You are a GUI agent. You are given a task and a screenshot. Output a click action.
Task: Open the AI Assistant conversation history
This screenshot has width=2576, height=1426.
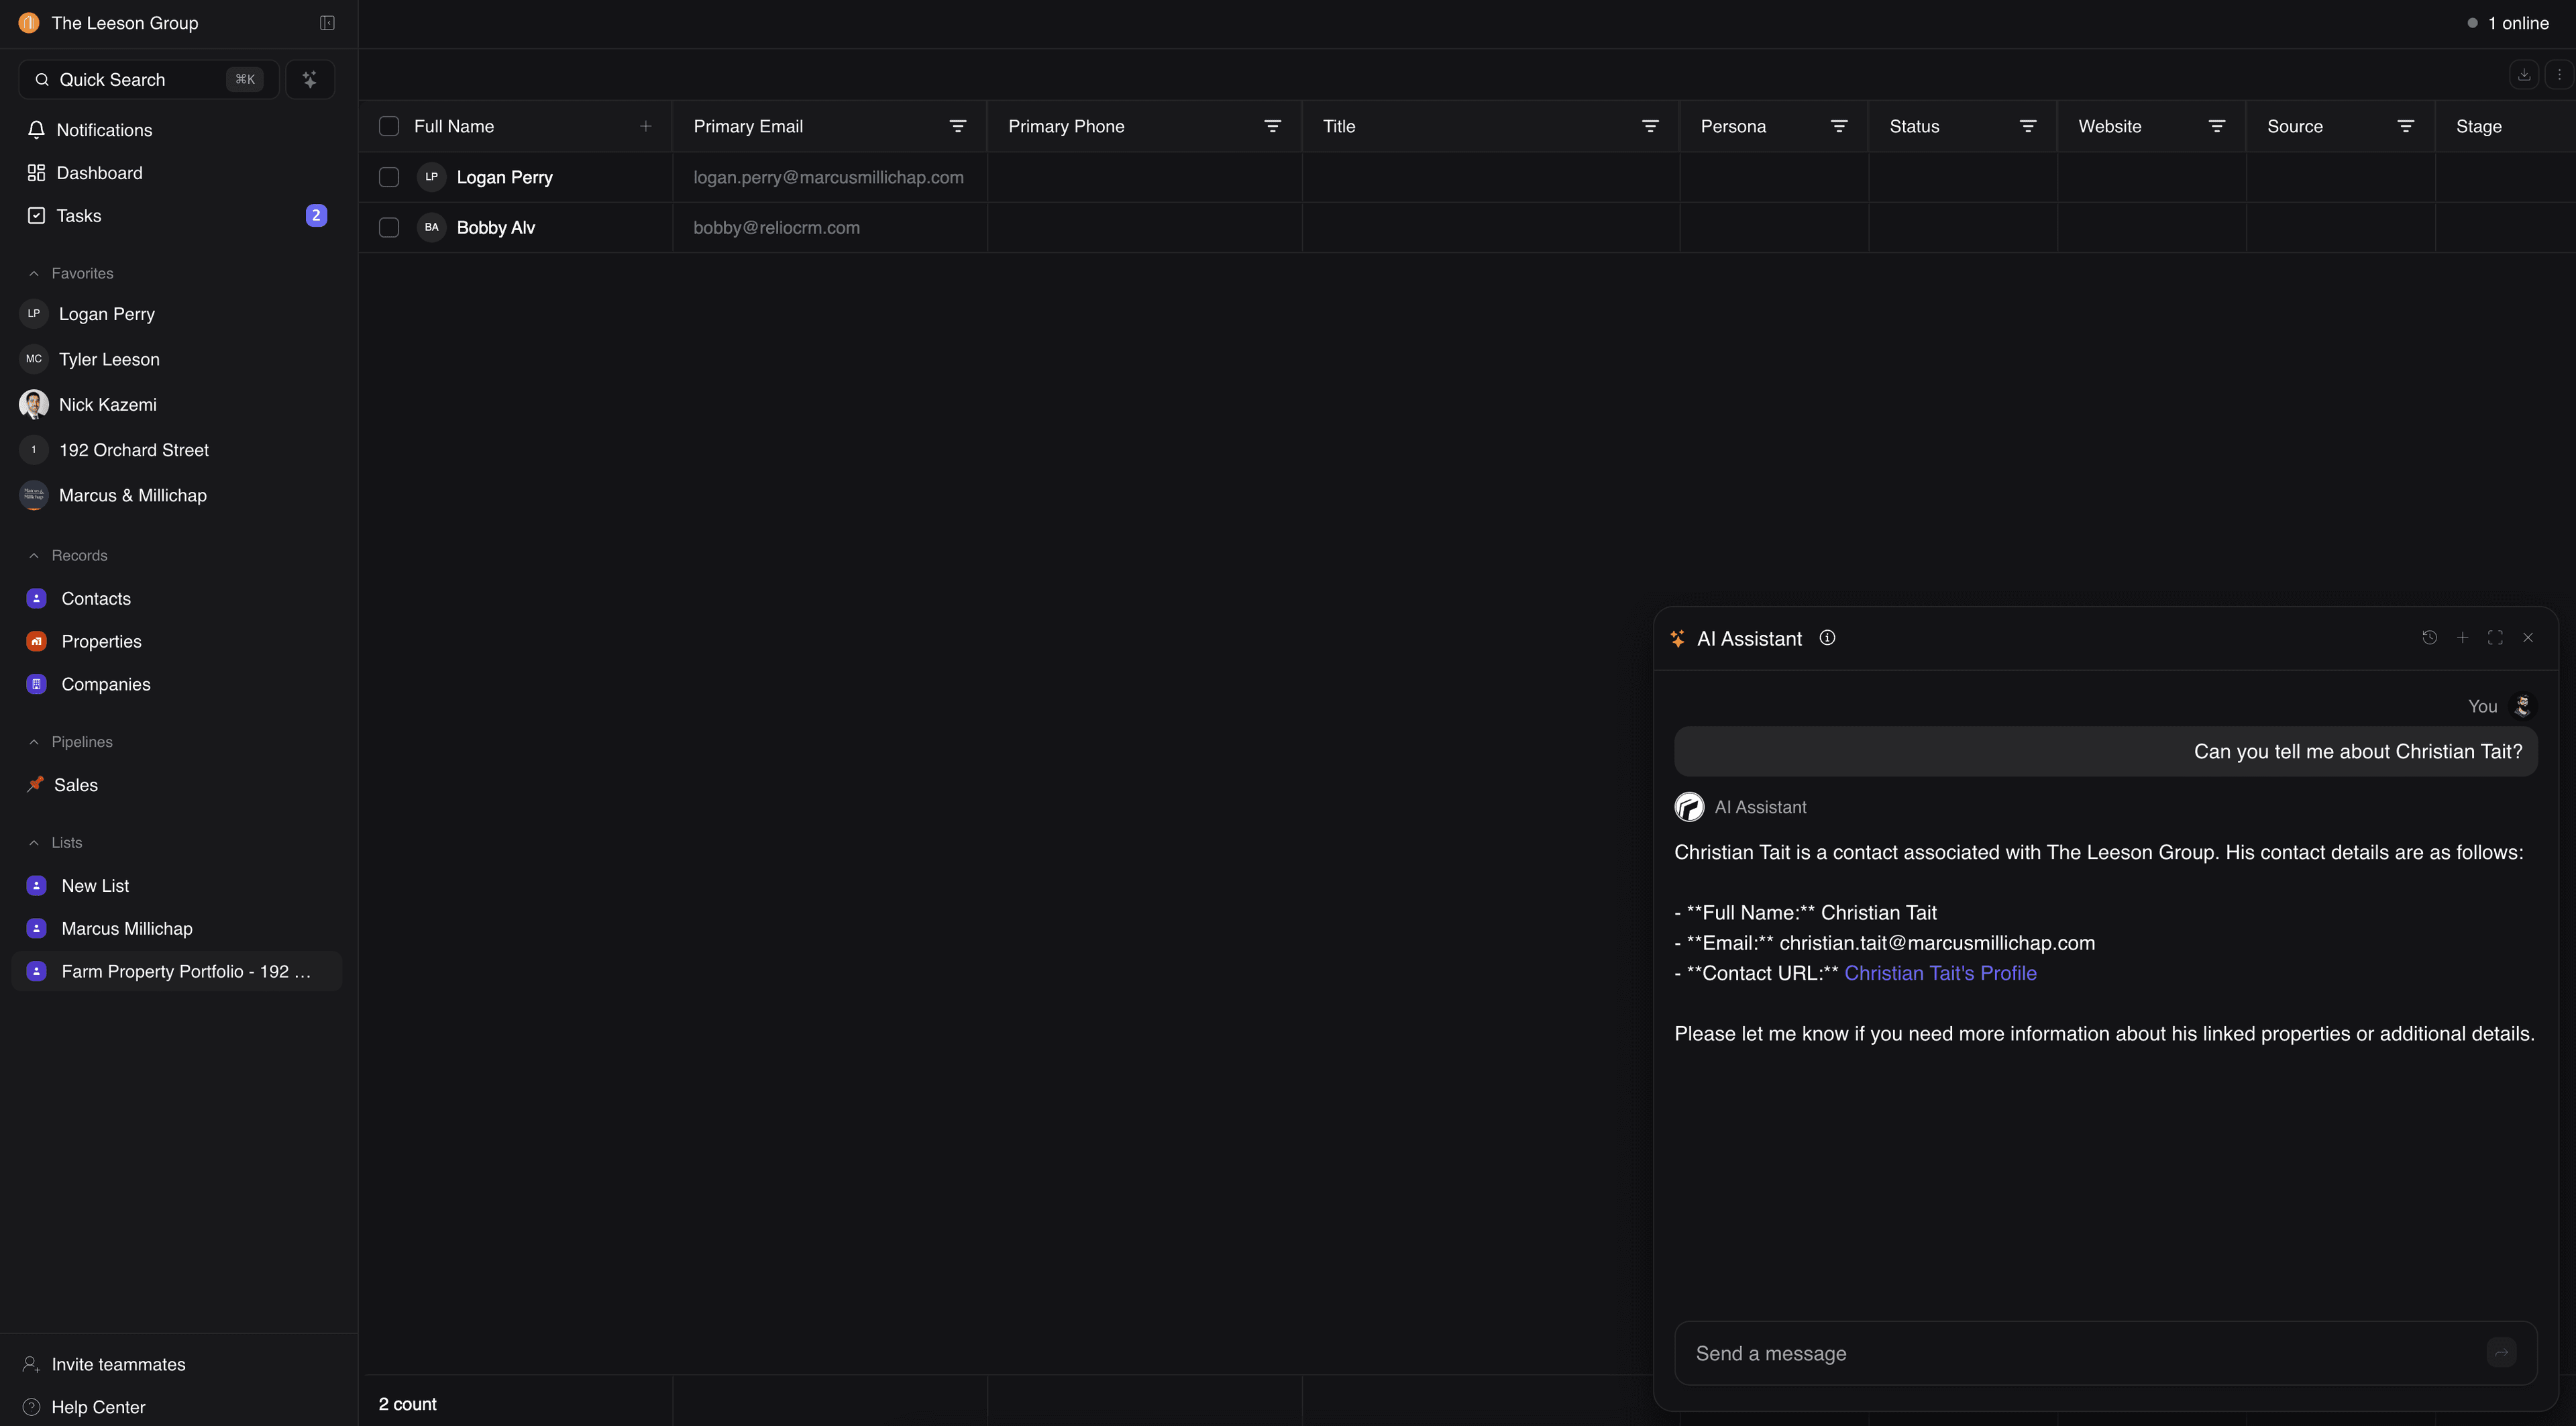coord(2430,637)
